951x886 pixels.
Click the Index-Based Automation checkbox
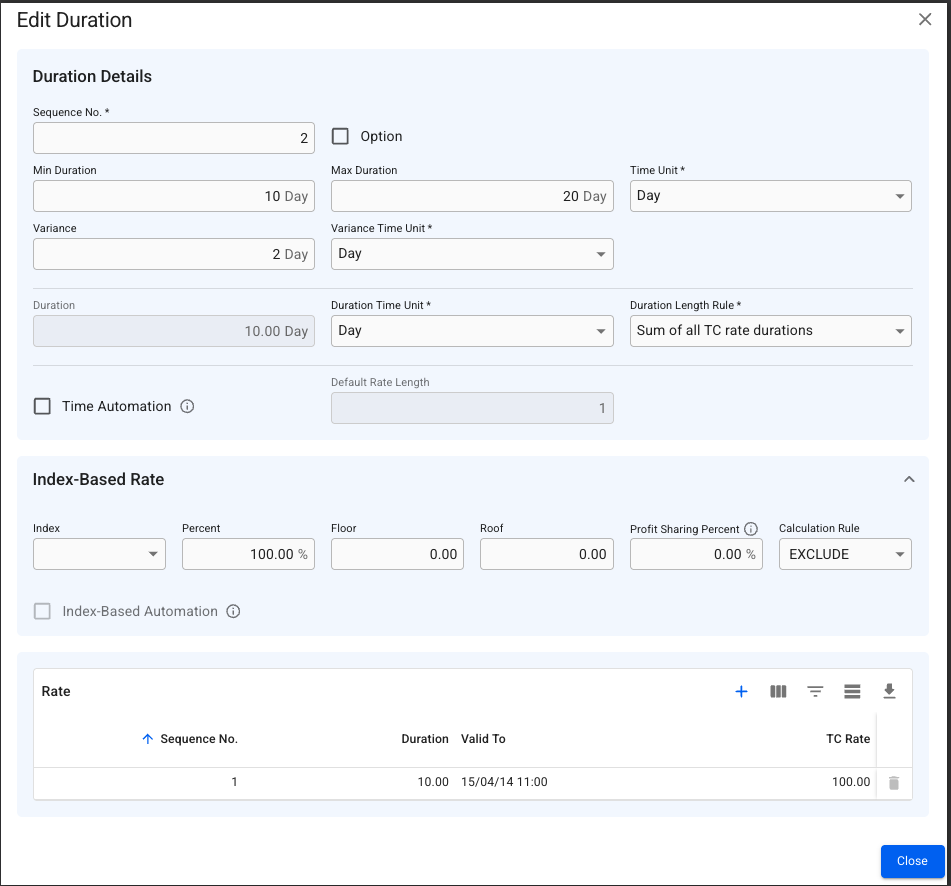42,611
